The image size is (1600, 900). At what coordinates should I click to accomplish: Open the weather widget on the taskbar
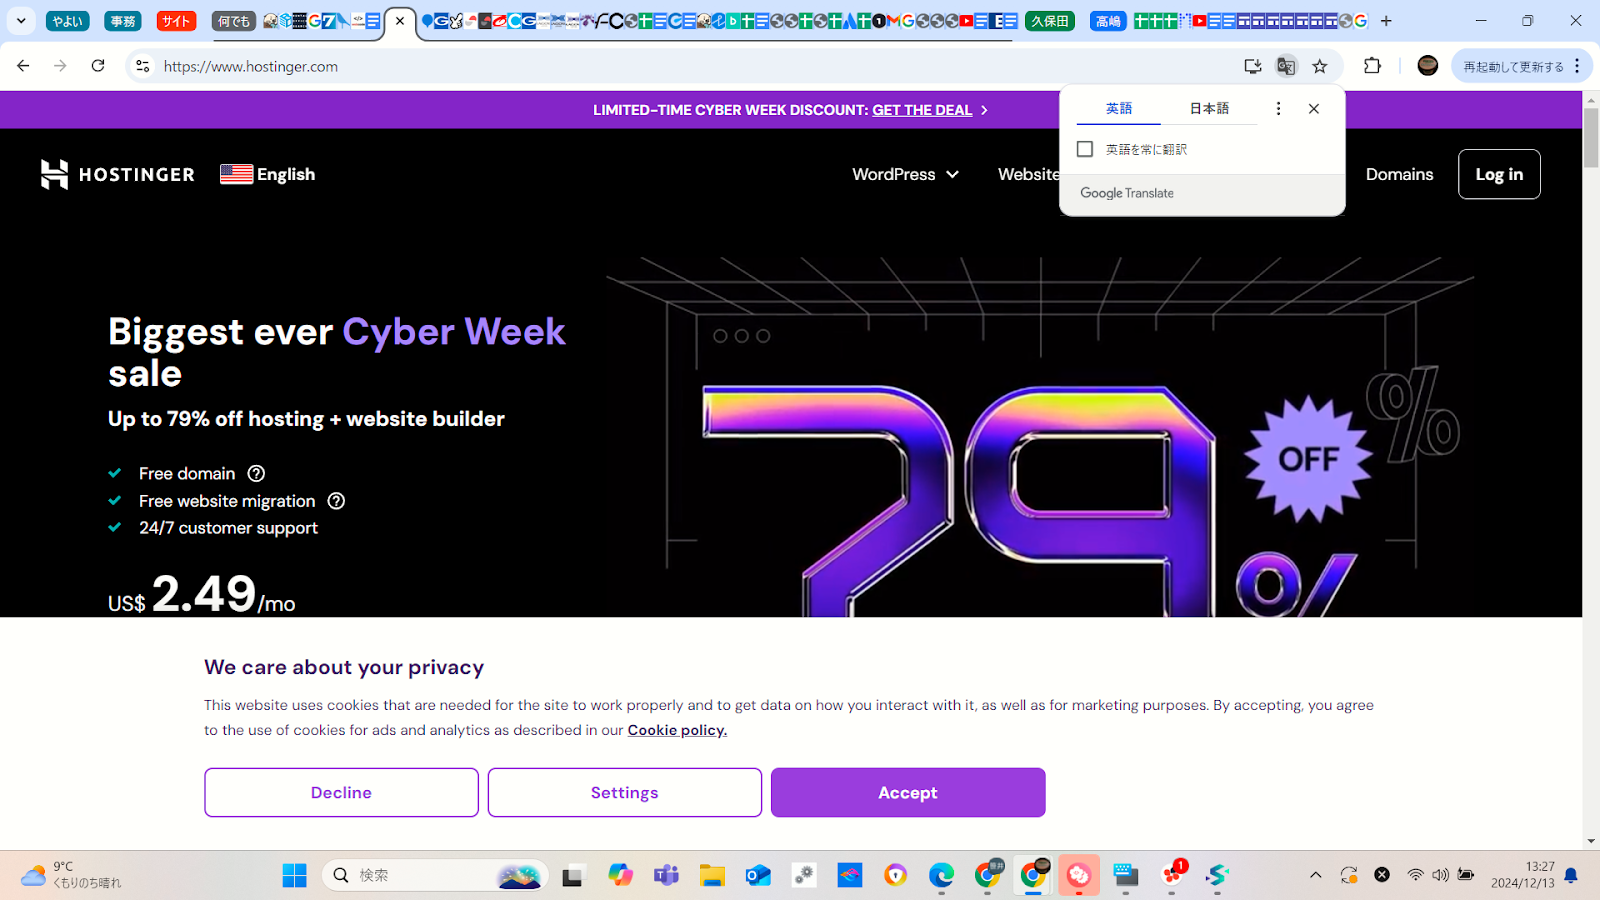coord(72,875)
